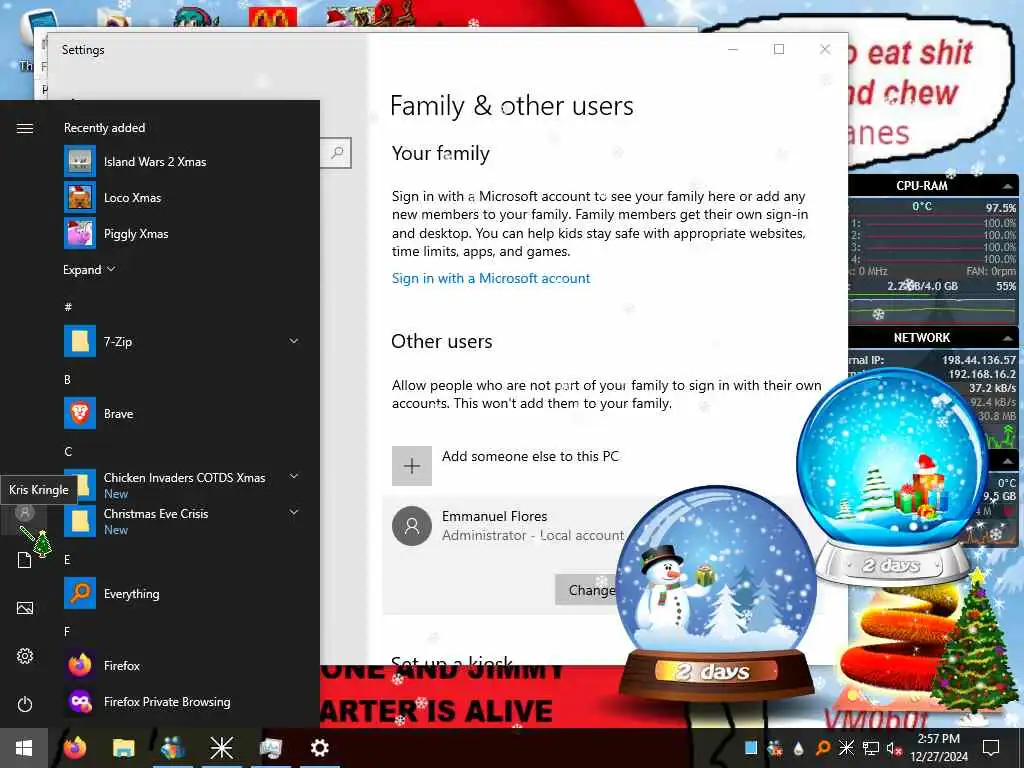This screenshot has width=1024, height=768.
Task: Click Add someone else to this PC
Action: [530, 456]
